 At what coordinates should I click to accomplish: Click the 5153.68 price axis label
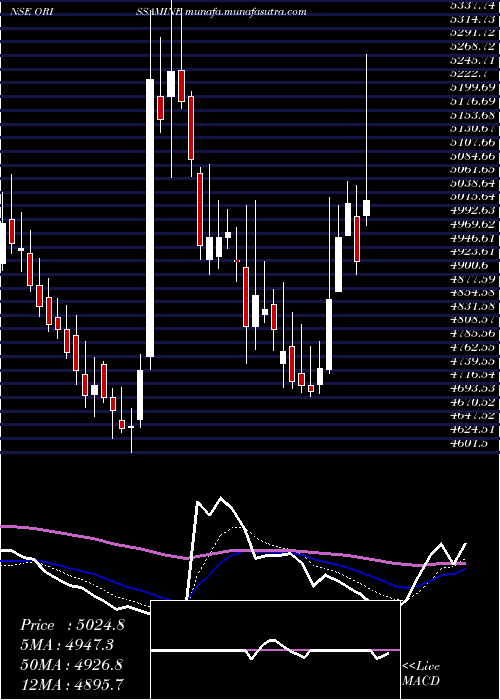(471, 115)
